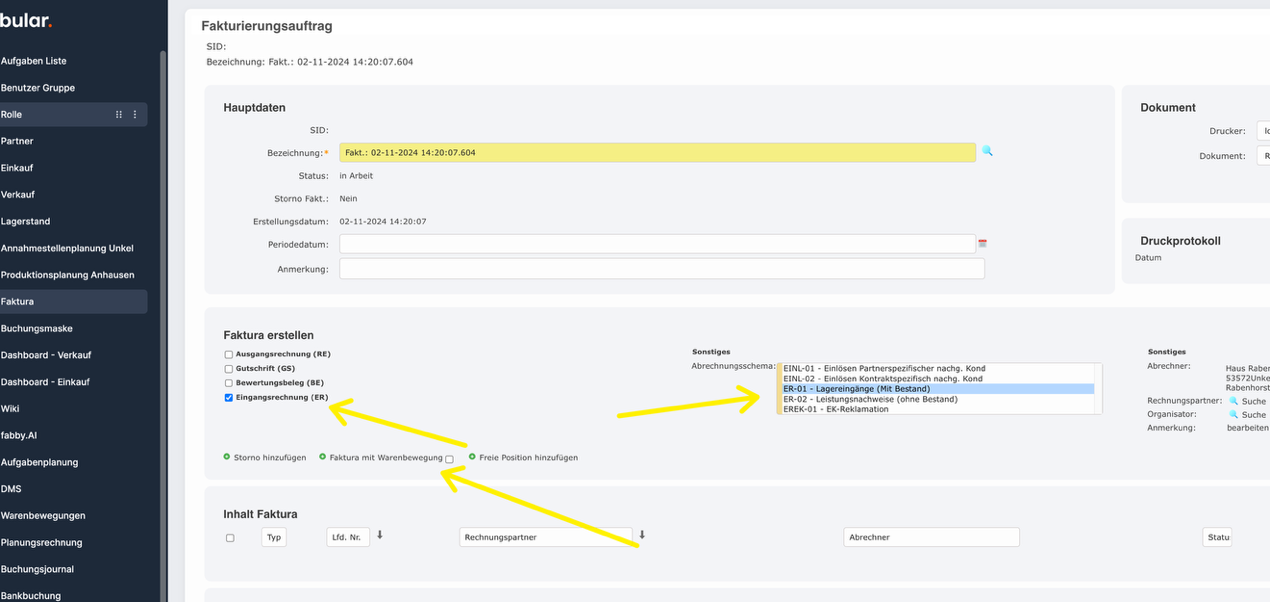Check the Gutschrift (GS) option
Image resolution: width=1270 pixels, height=602 pixels.
[229, 369]
